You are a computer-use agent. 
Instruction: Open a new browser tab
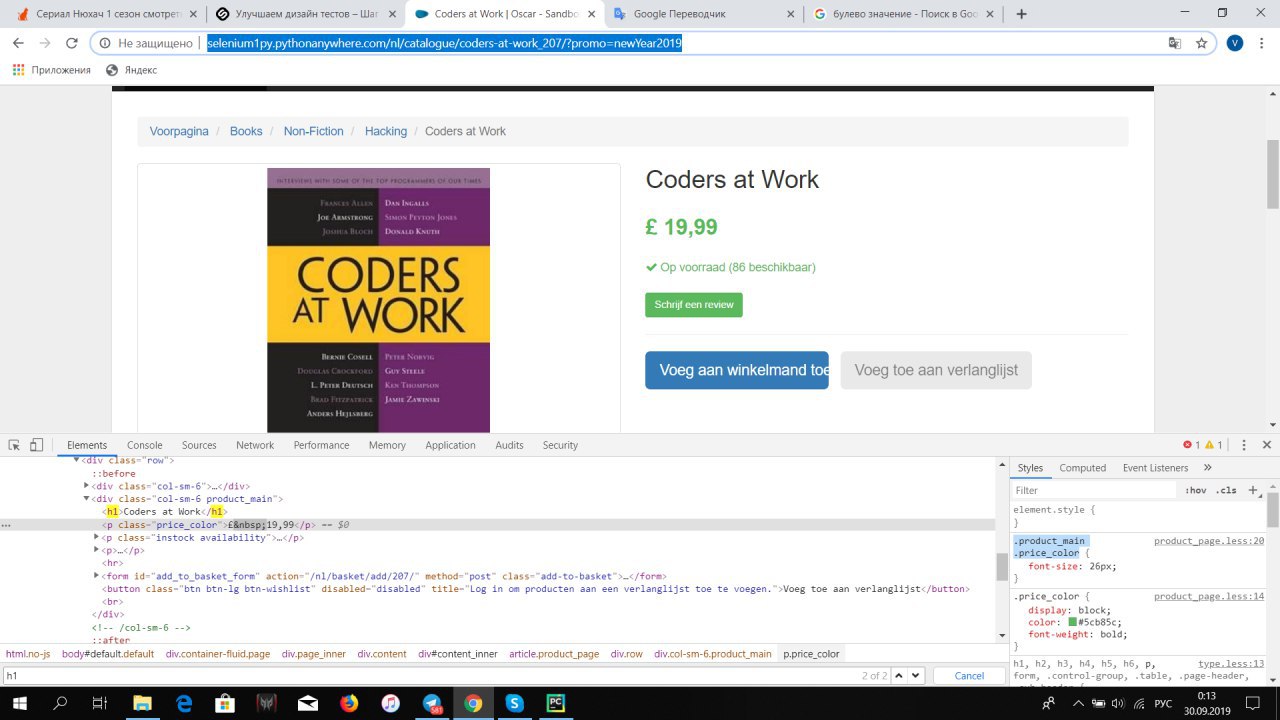pos(1022,14)
